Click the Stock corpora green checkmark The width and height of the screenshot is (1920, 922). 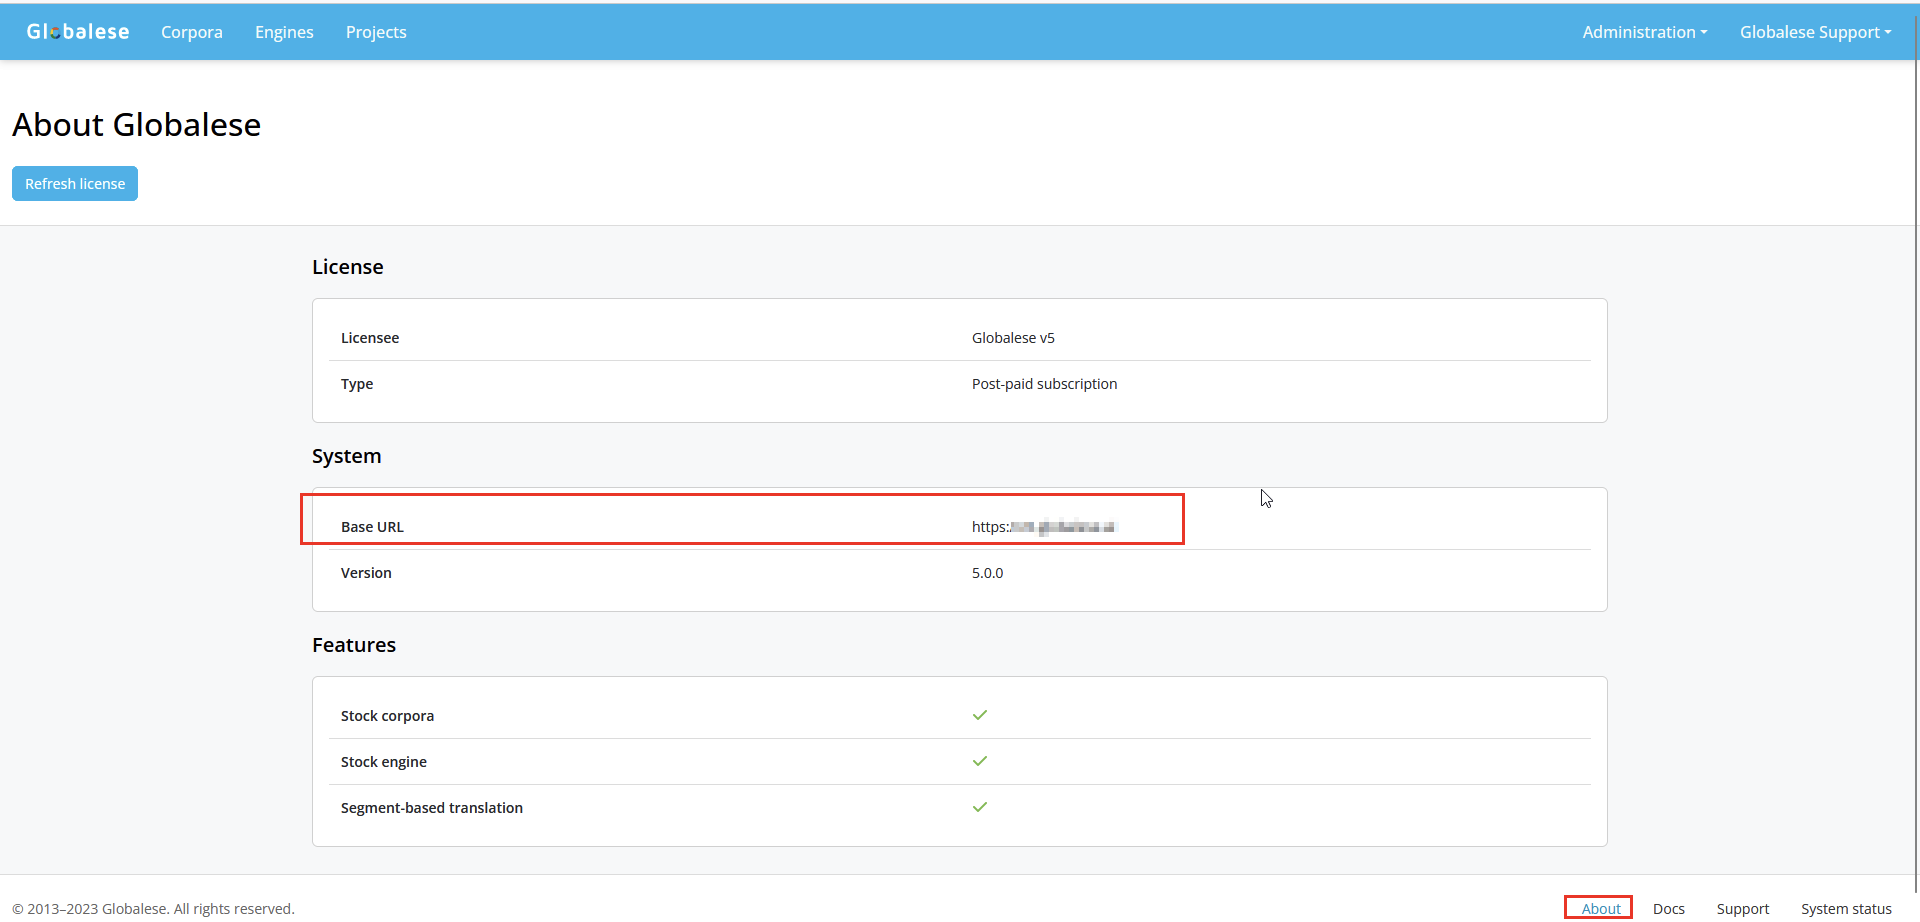980,715
